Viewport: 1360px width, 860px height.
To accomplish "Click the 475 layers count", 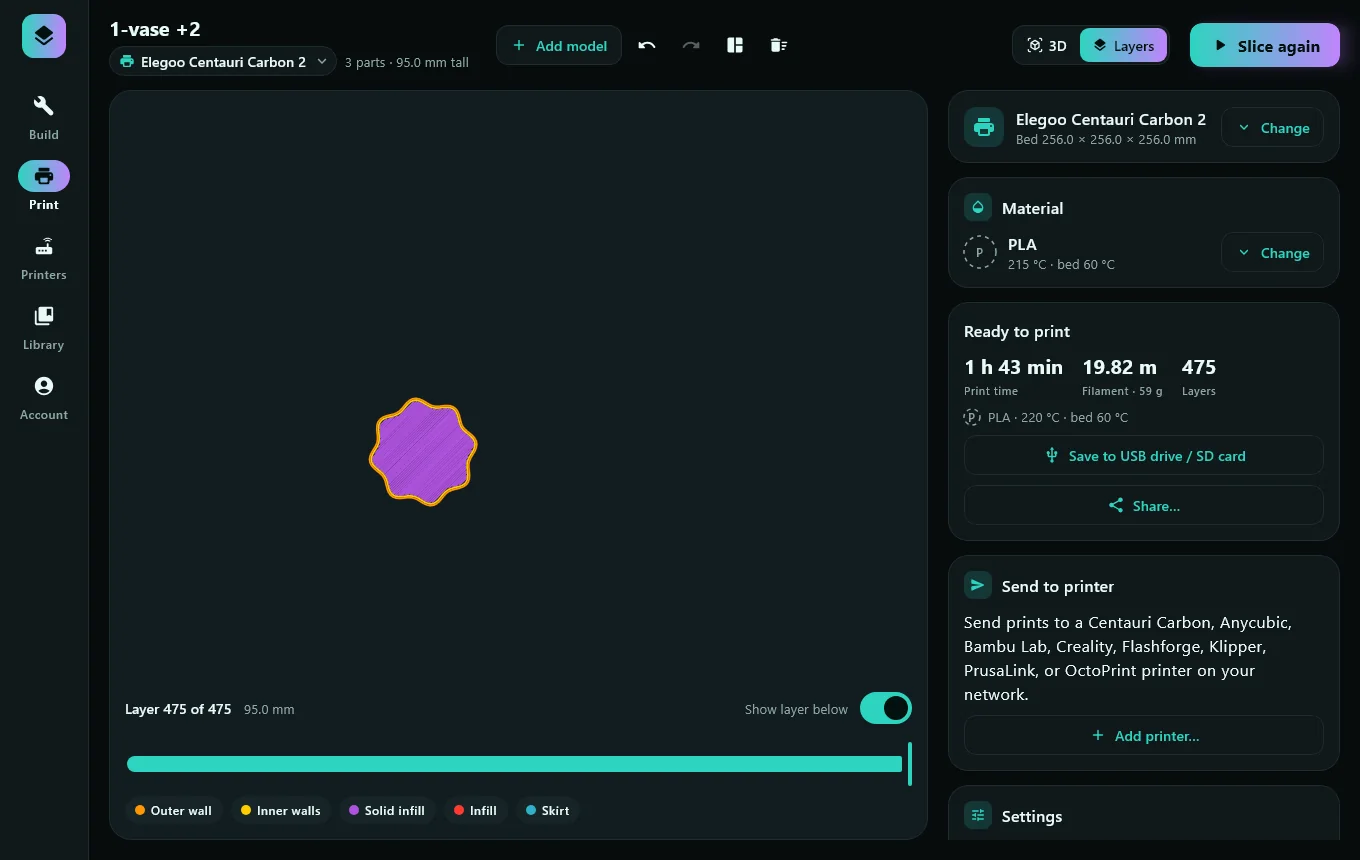I will [x=1199, y=367].
